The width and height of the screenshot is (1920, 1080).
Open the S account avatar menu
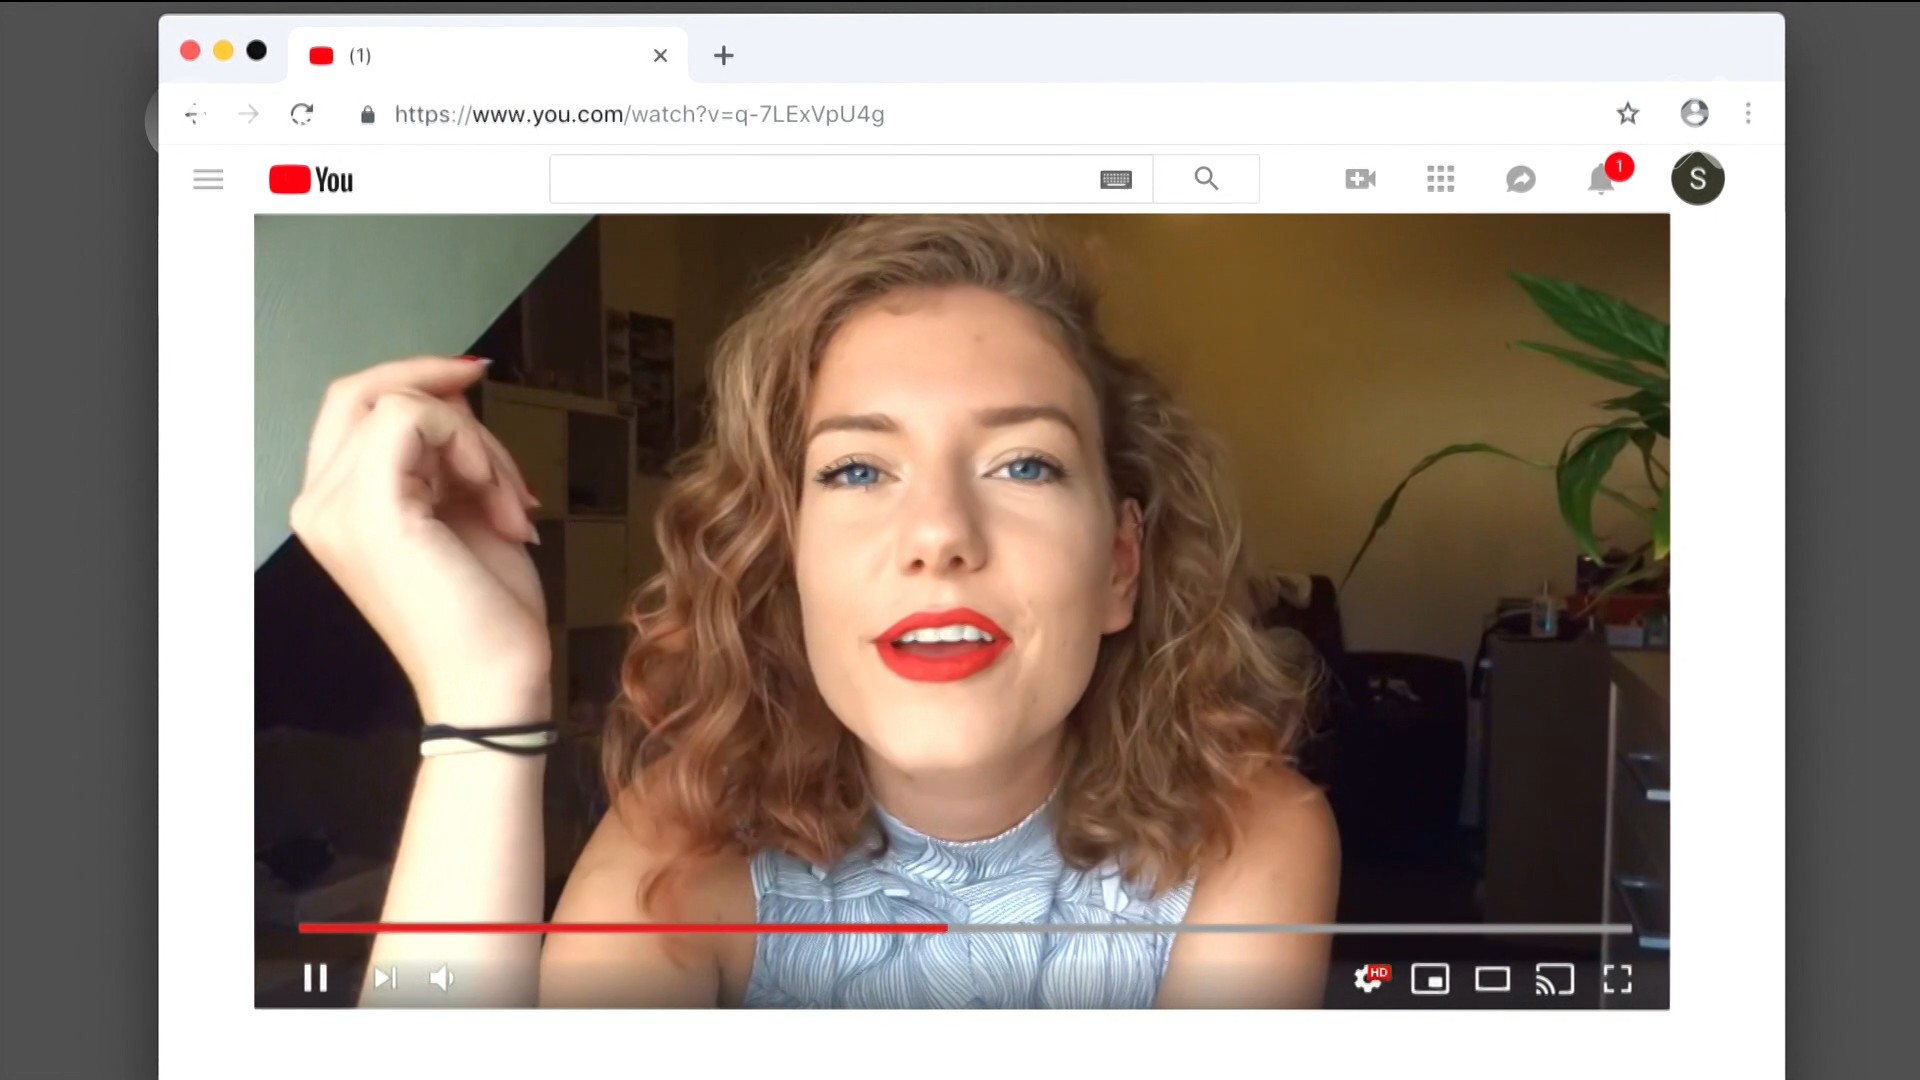[x=1697, y=179]
